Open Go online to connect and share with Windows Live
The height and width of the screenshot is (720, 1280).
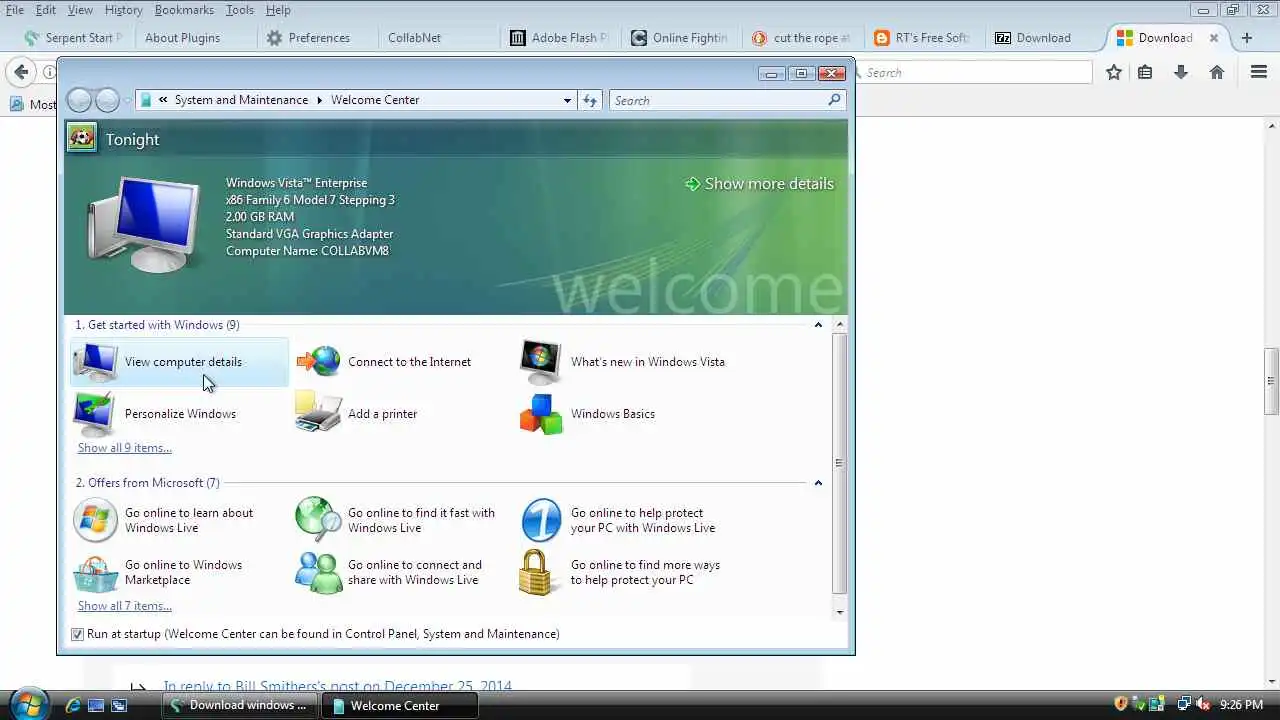tap(389, 572)
